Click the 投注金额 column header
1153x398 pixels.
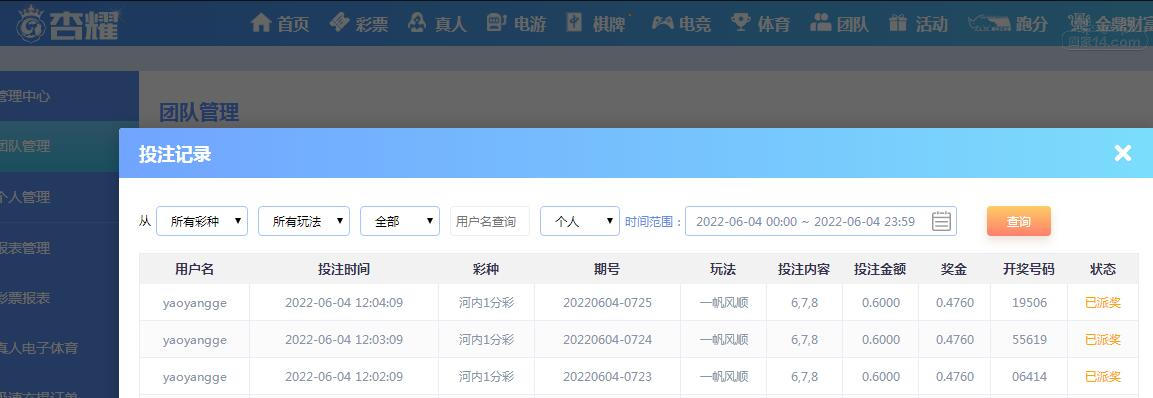click(x=880, y=269)
